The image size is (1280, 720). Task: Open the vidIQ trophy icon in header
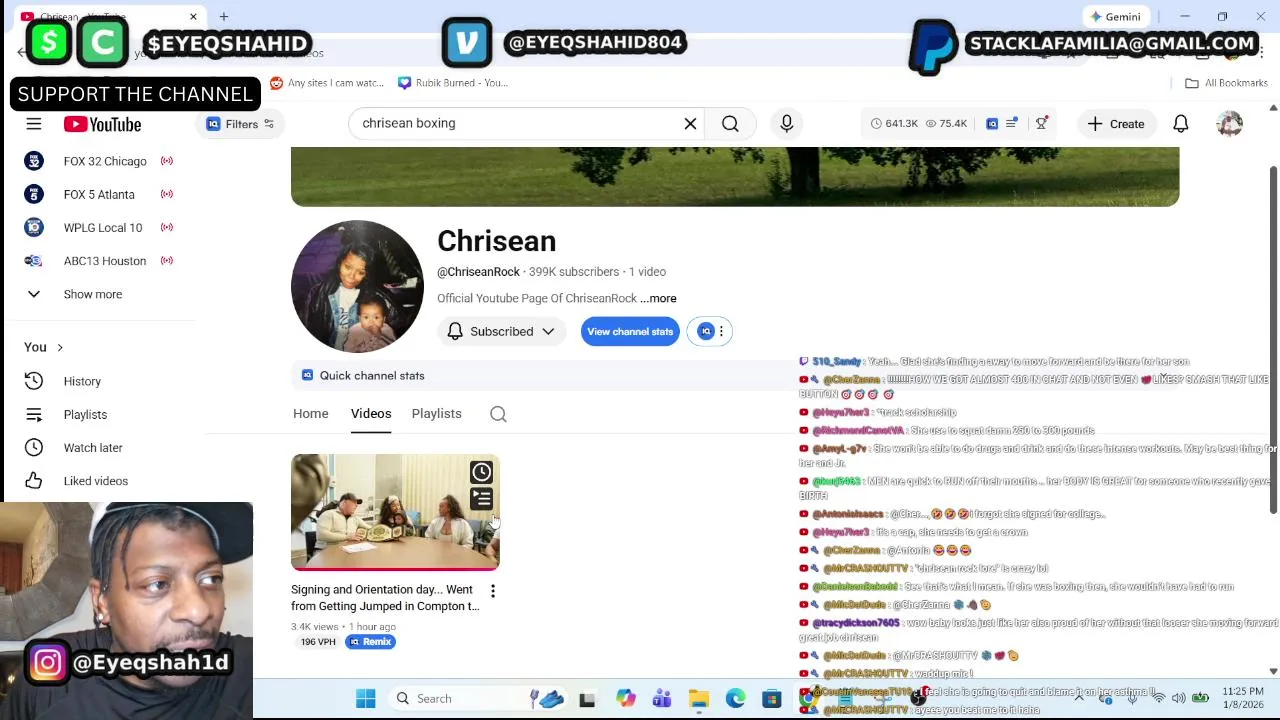click(1042, 123)
